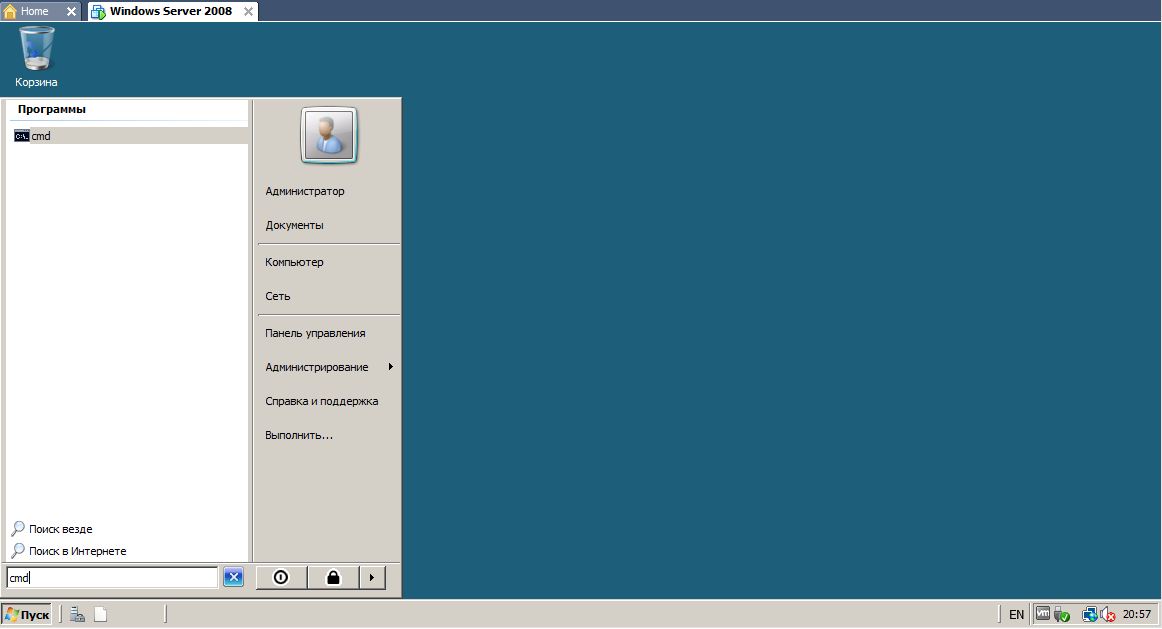Image resolution: width=1162 pixels, height=629 pixels.
Task: Click the blank document quick launch icon
Action: [101, 614]
